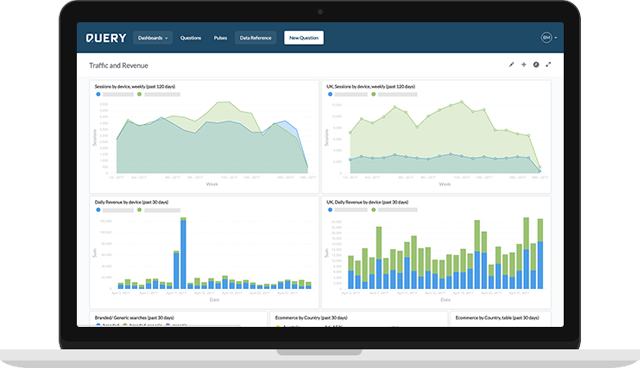Click blue legend dot in first Daily Revenue card
Viewport: 640px width, 368px height.
click(98, 210)
